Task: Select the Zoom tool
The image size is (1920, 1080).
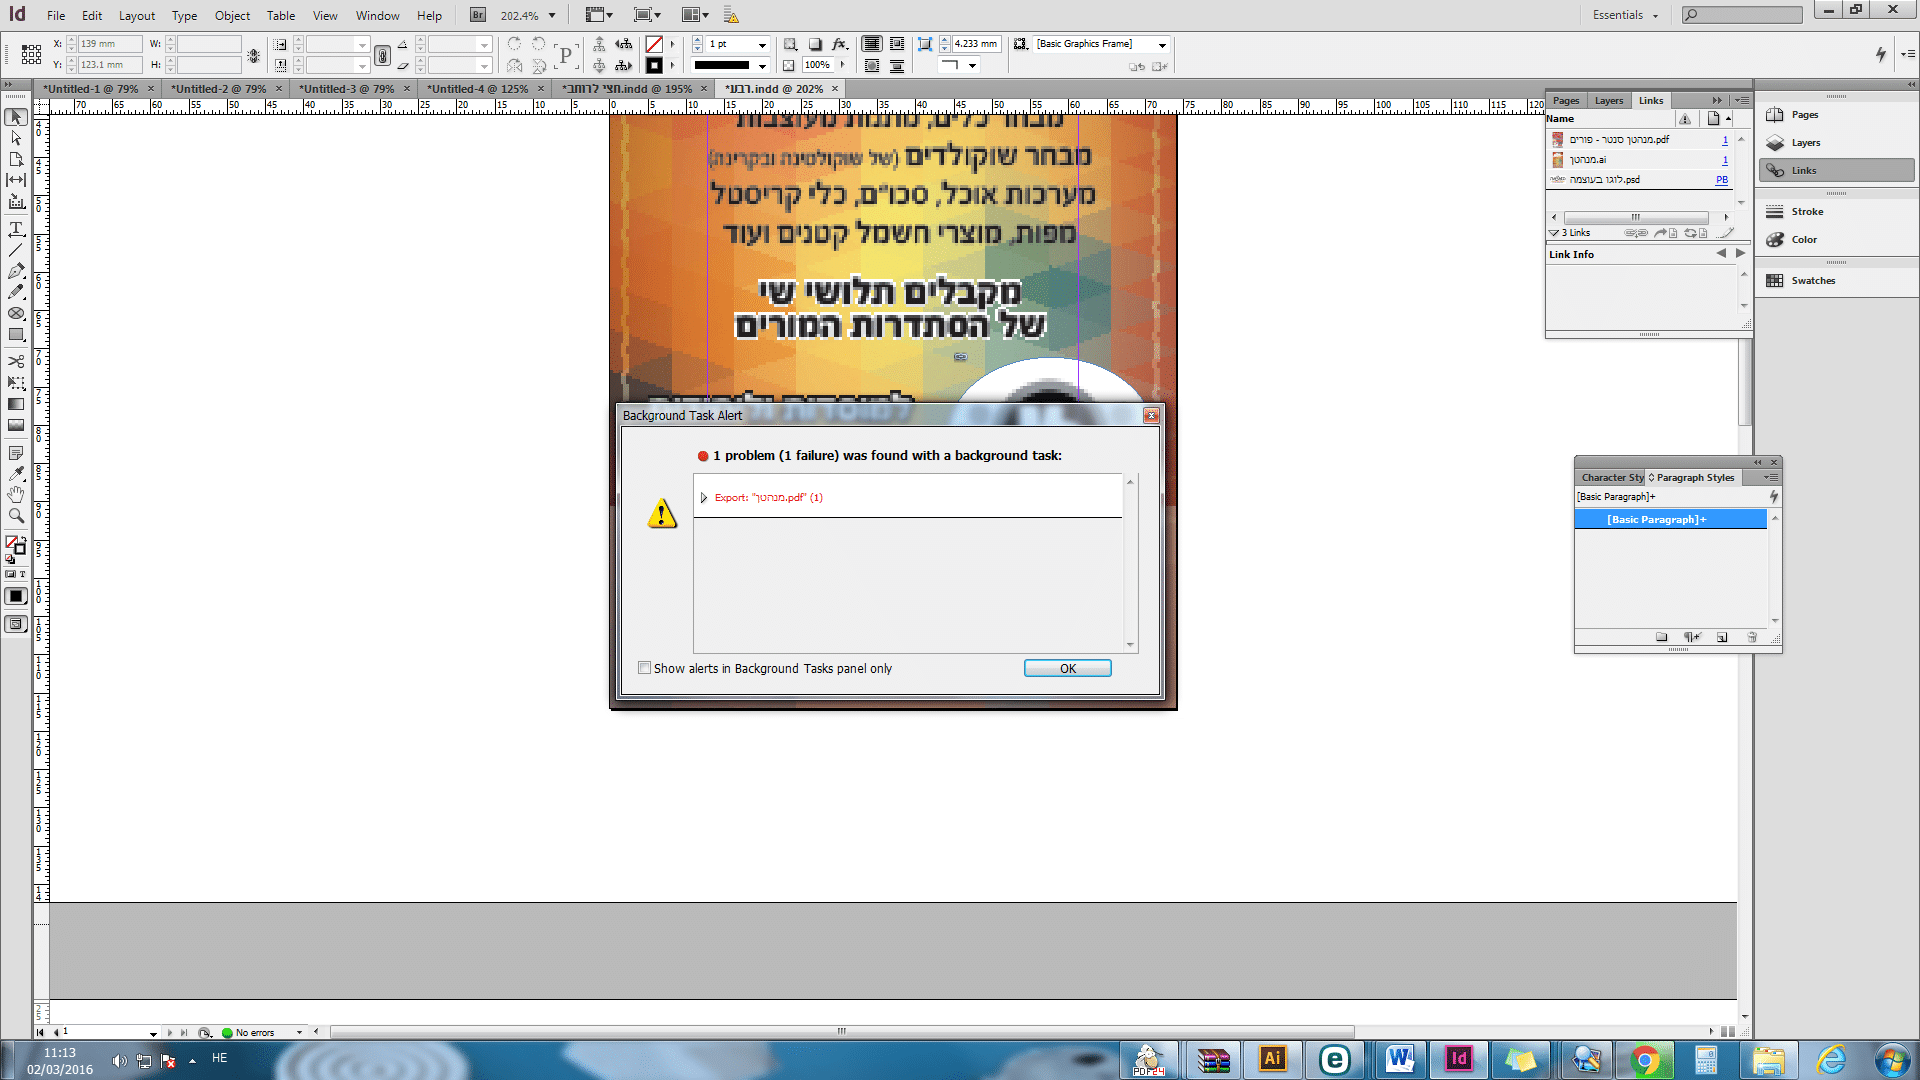Action: (x=16, y=516)
